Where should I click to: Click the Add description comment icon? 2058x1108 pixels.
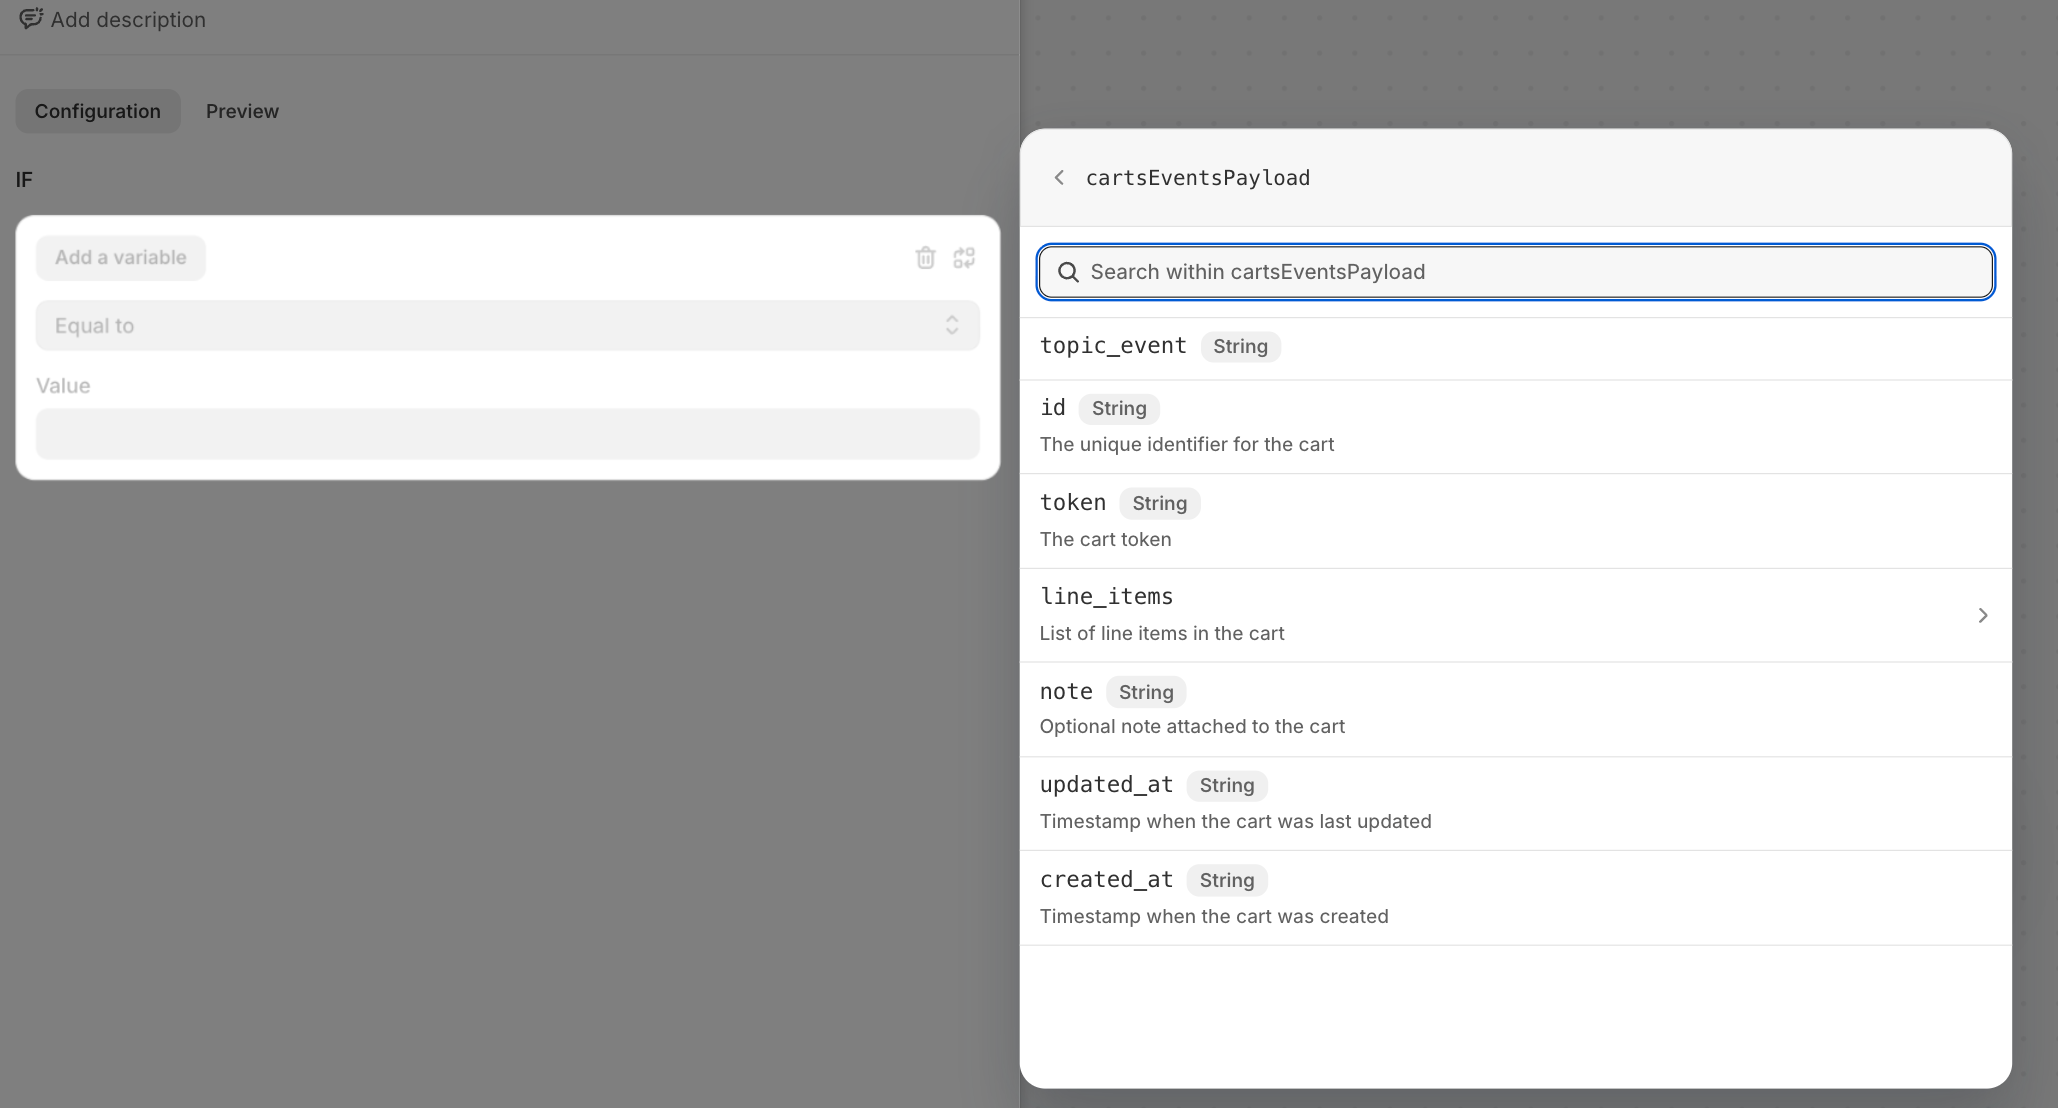[x=31, y=19]
